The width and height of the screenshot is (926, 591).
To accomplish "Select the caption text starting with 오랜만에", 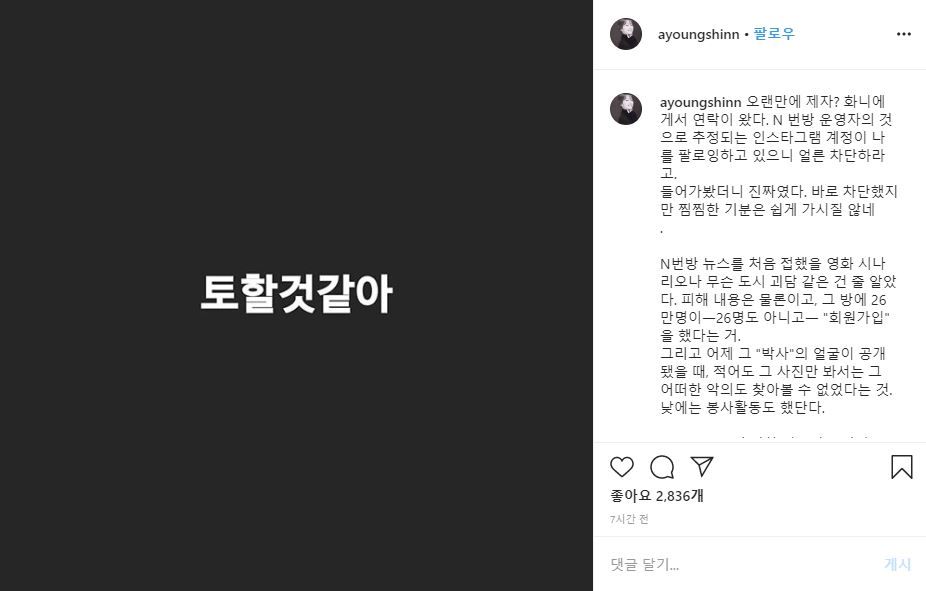I will 778,137.
